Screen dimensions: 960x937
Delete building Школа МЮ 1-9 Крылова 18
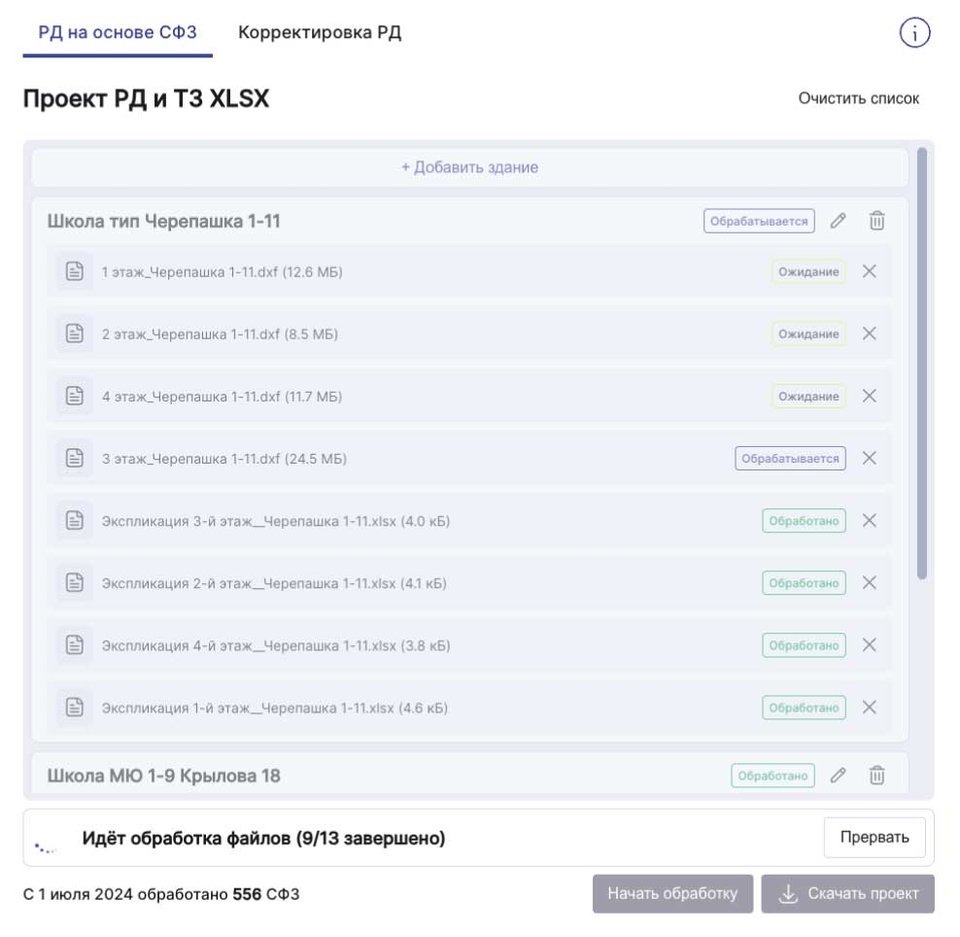(877, 775)
